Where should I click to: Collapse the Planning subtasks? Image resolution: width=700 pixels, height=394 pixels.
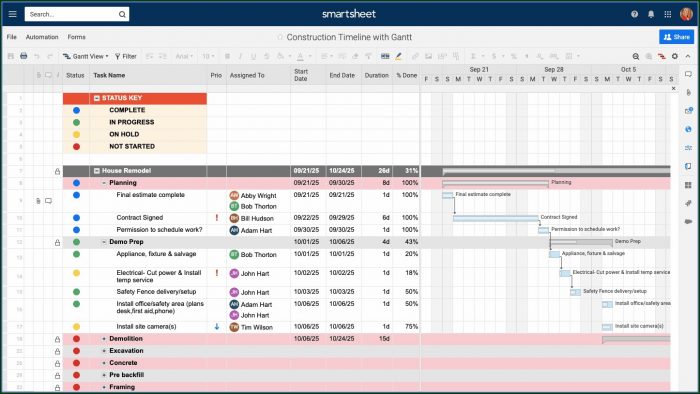pyautogui.click(x=104, y=183)
